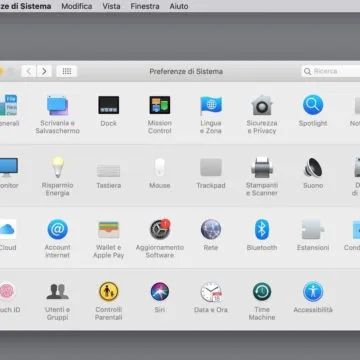360x360 pixels.
Task: Open the Monitor display preferences
Action: point(8,173)
